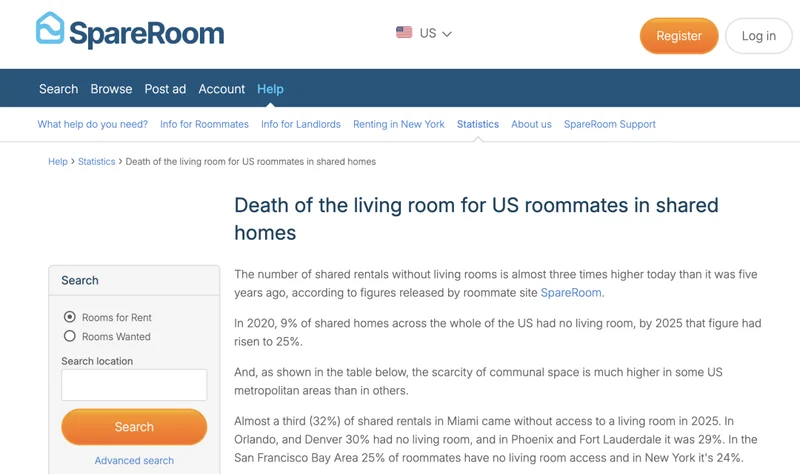This screenshot has width=800, height=474.
Task: Open the Account menu item
Action: [x=222, y=89]
